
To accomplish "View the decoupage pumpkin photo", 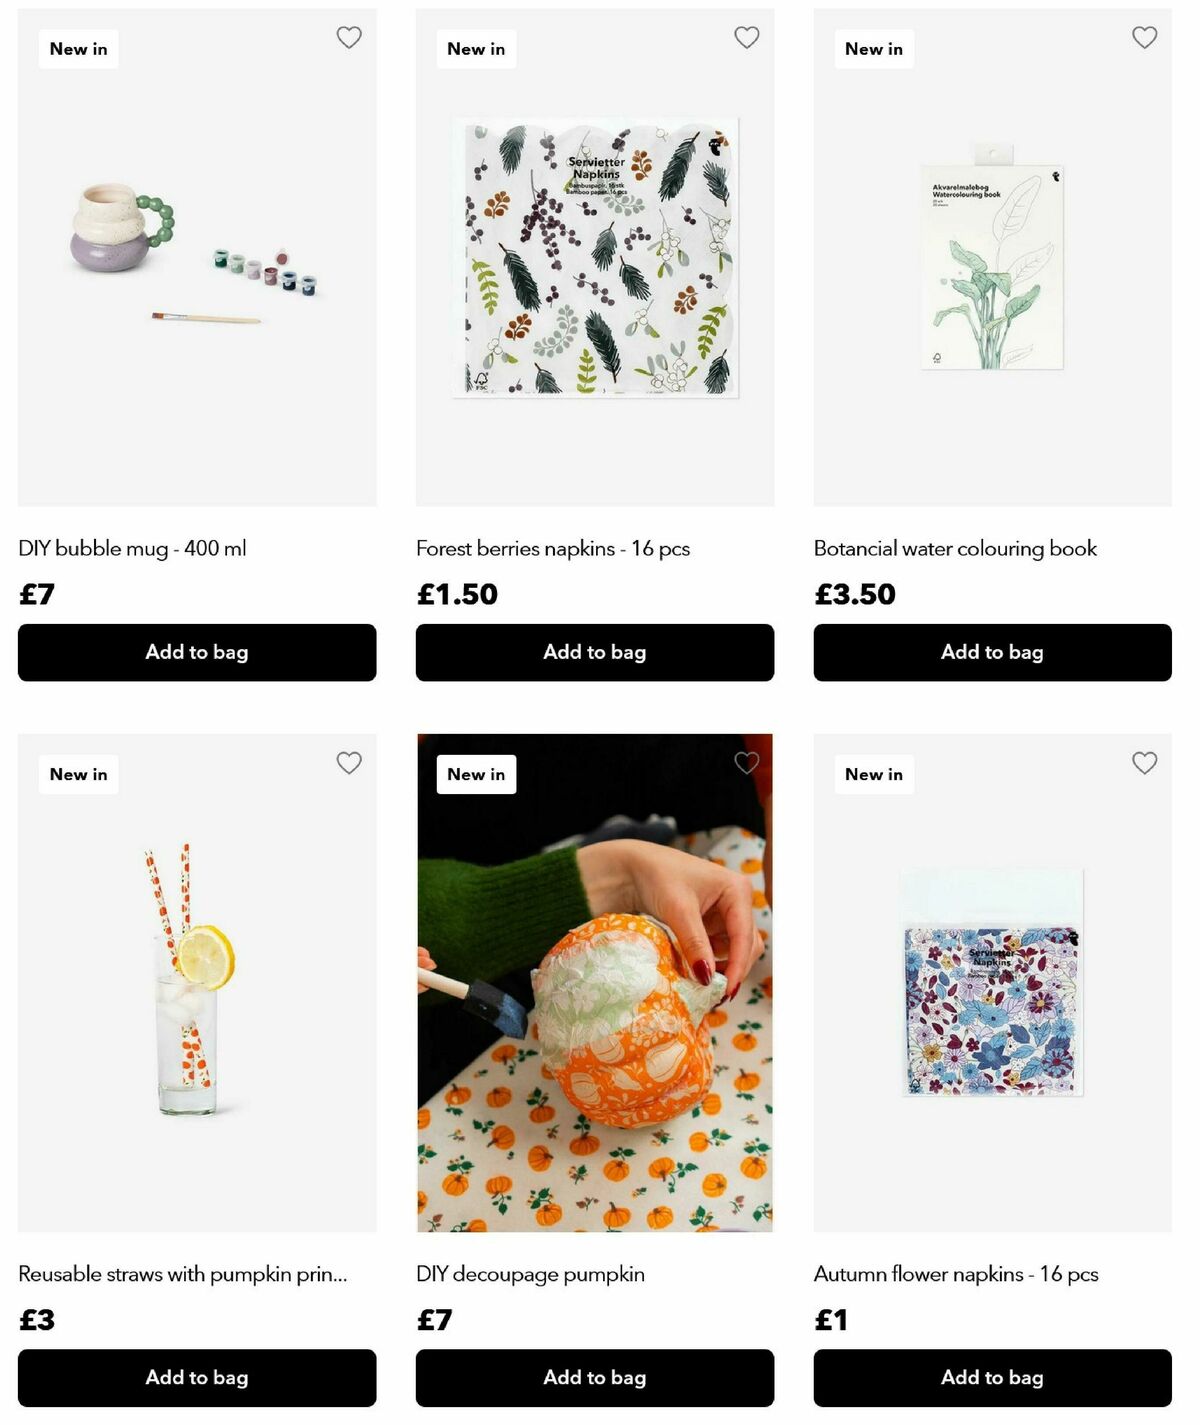I will 595,983.
